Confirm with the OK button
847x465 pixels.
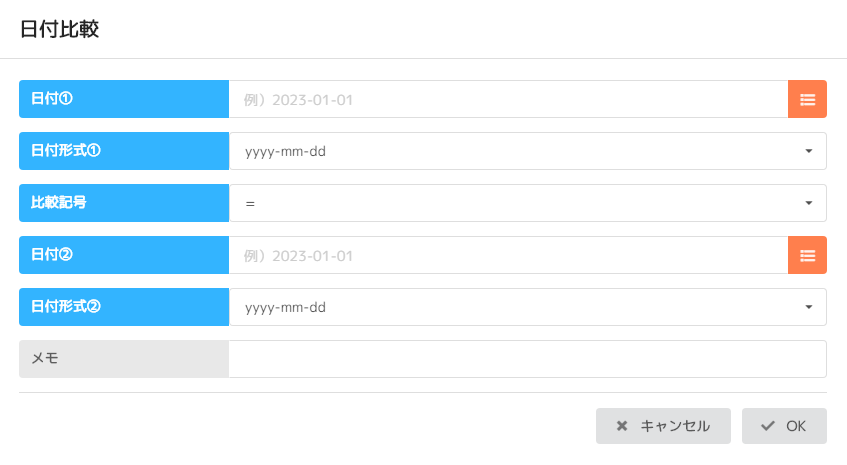pos(784,426)
